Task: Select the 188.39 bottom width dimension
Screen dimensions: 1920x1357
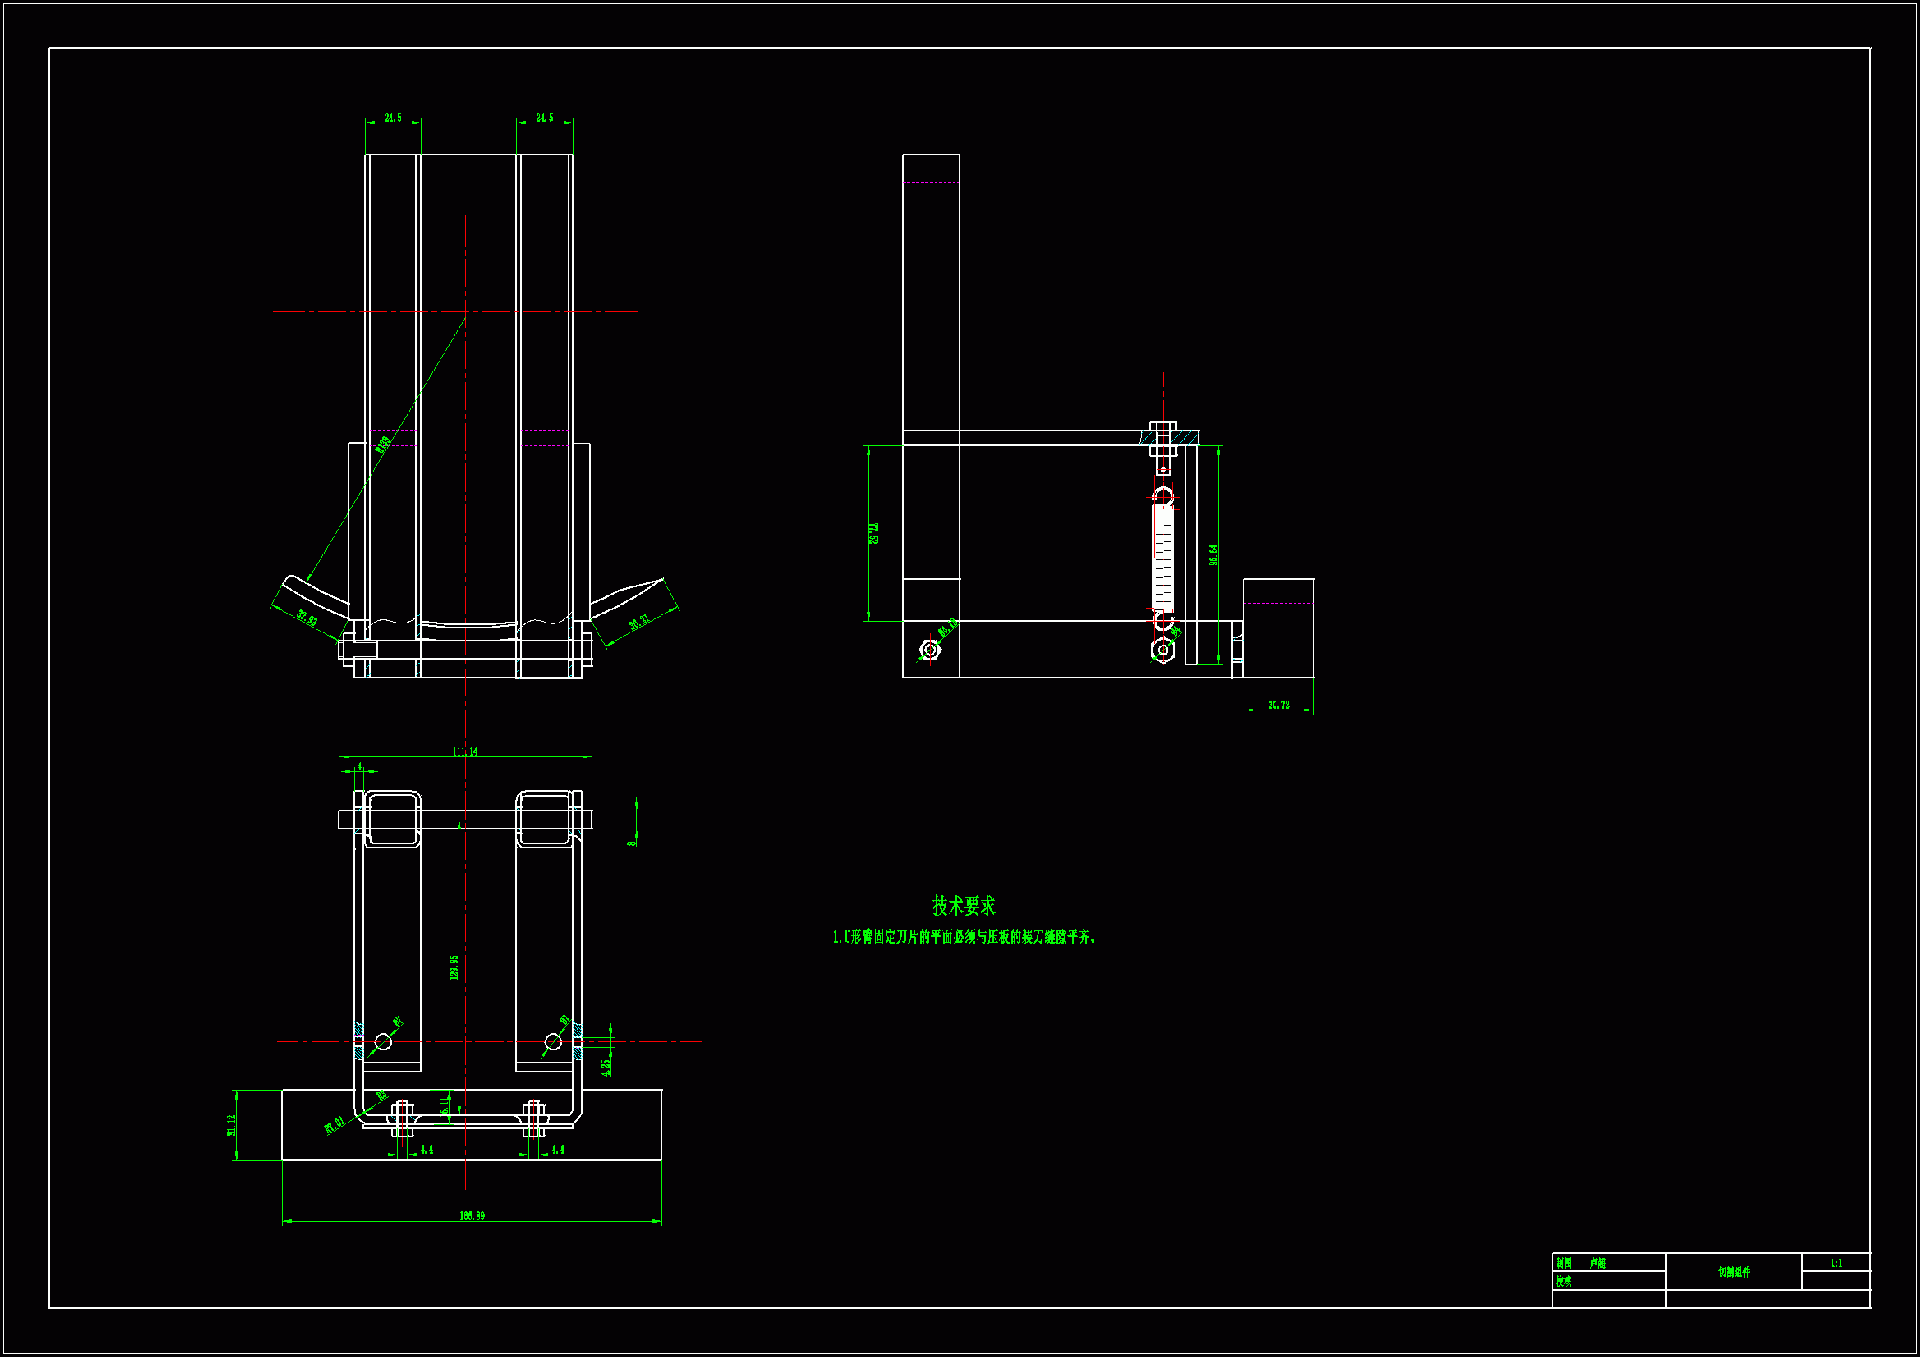Action: click(x=472, y=1215)
